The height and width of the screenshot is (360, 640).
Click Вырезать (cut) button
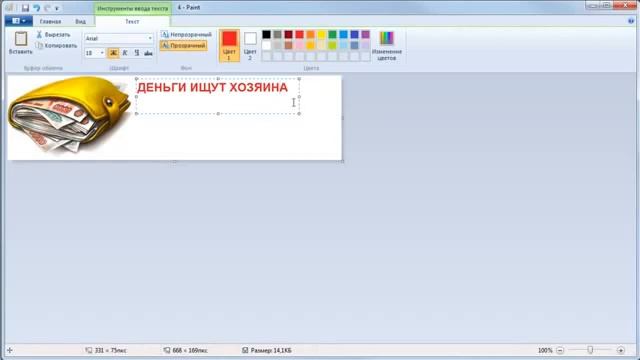pyautogui.click(x=53, y=35)
